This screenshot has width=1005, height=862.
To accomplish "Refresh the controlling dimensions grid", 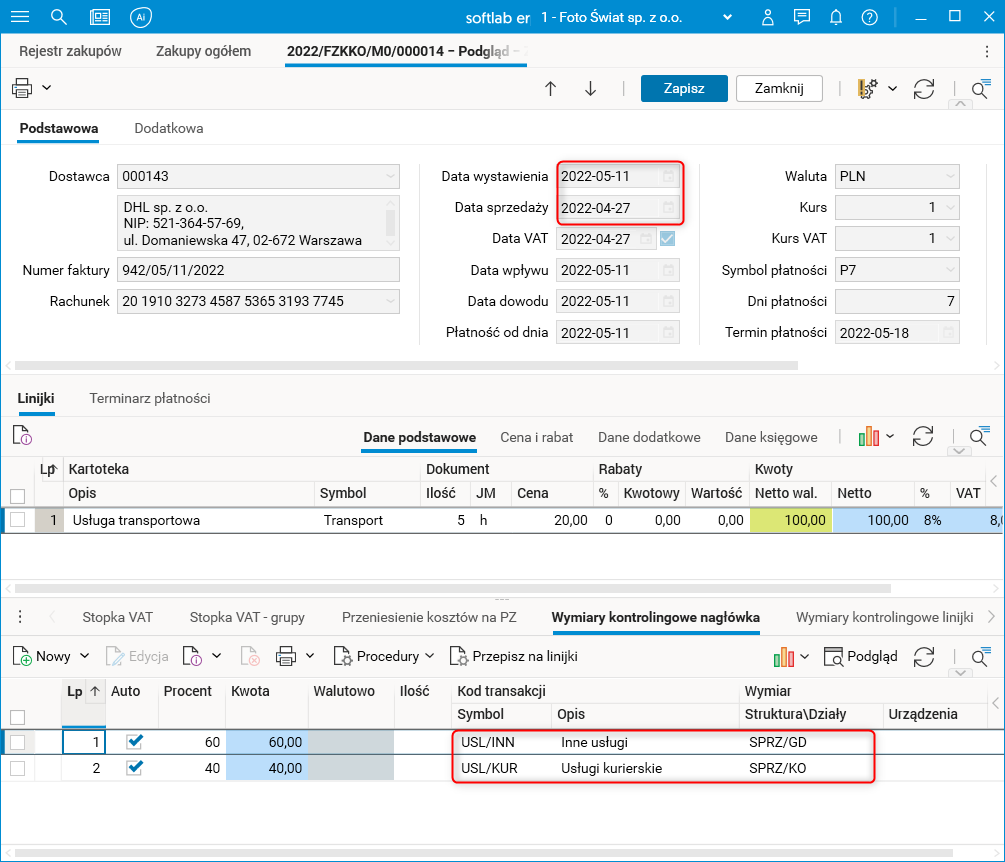I will point(924,656).
